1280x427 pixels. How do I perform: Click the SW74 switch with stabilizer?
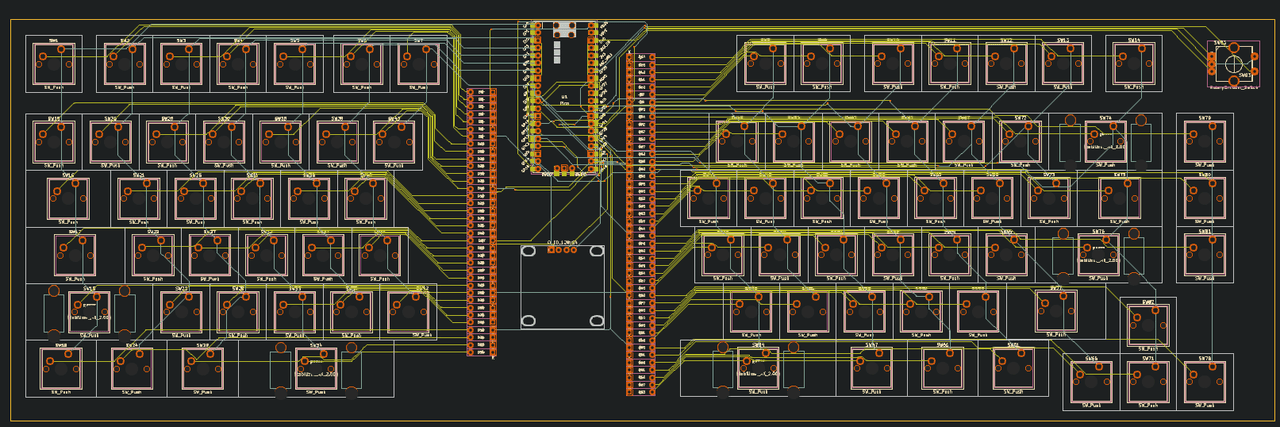(x=1105, y=142)
